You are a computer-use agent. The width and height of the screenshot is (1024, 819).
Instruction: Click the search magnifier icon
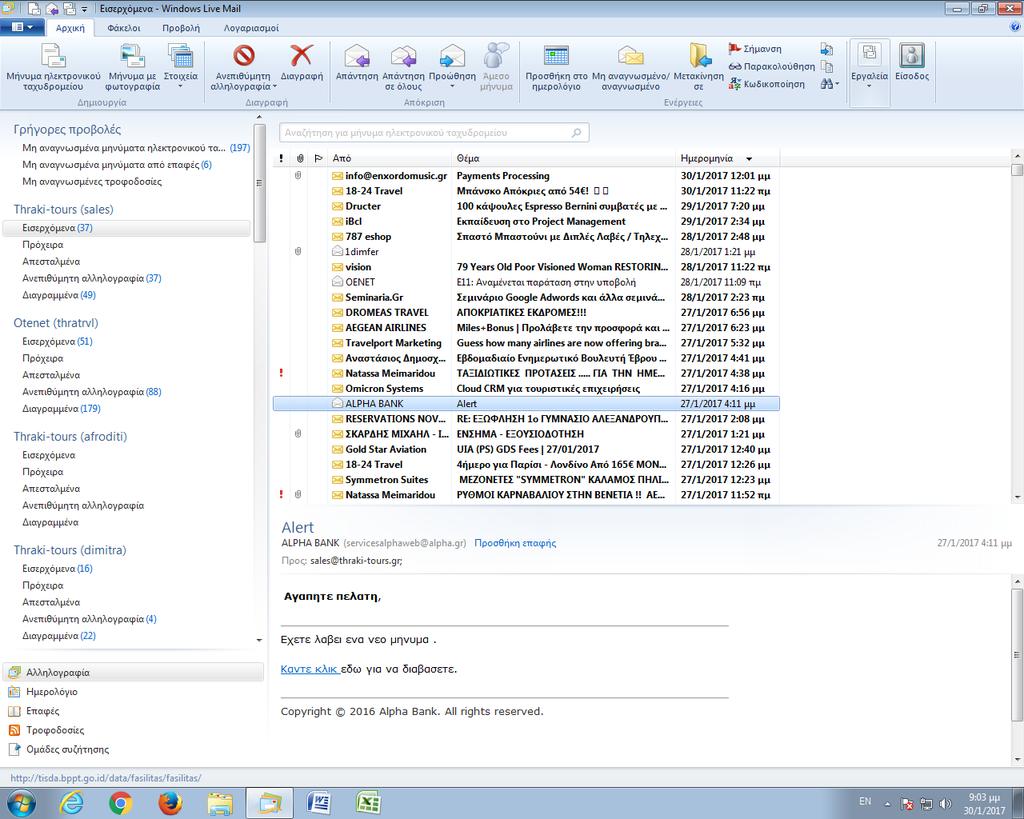pos(577,133)
